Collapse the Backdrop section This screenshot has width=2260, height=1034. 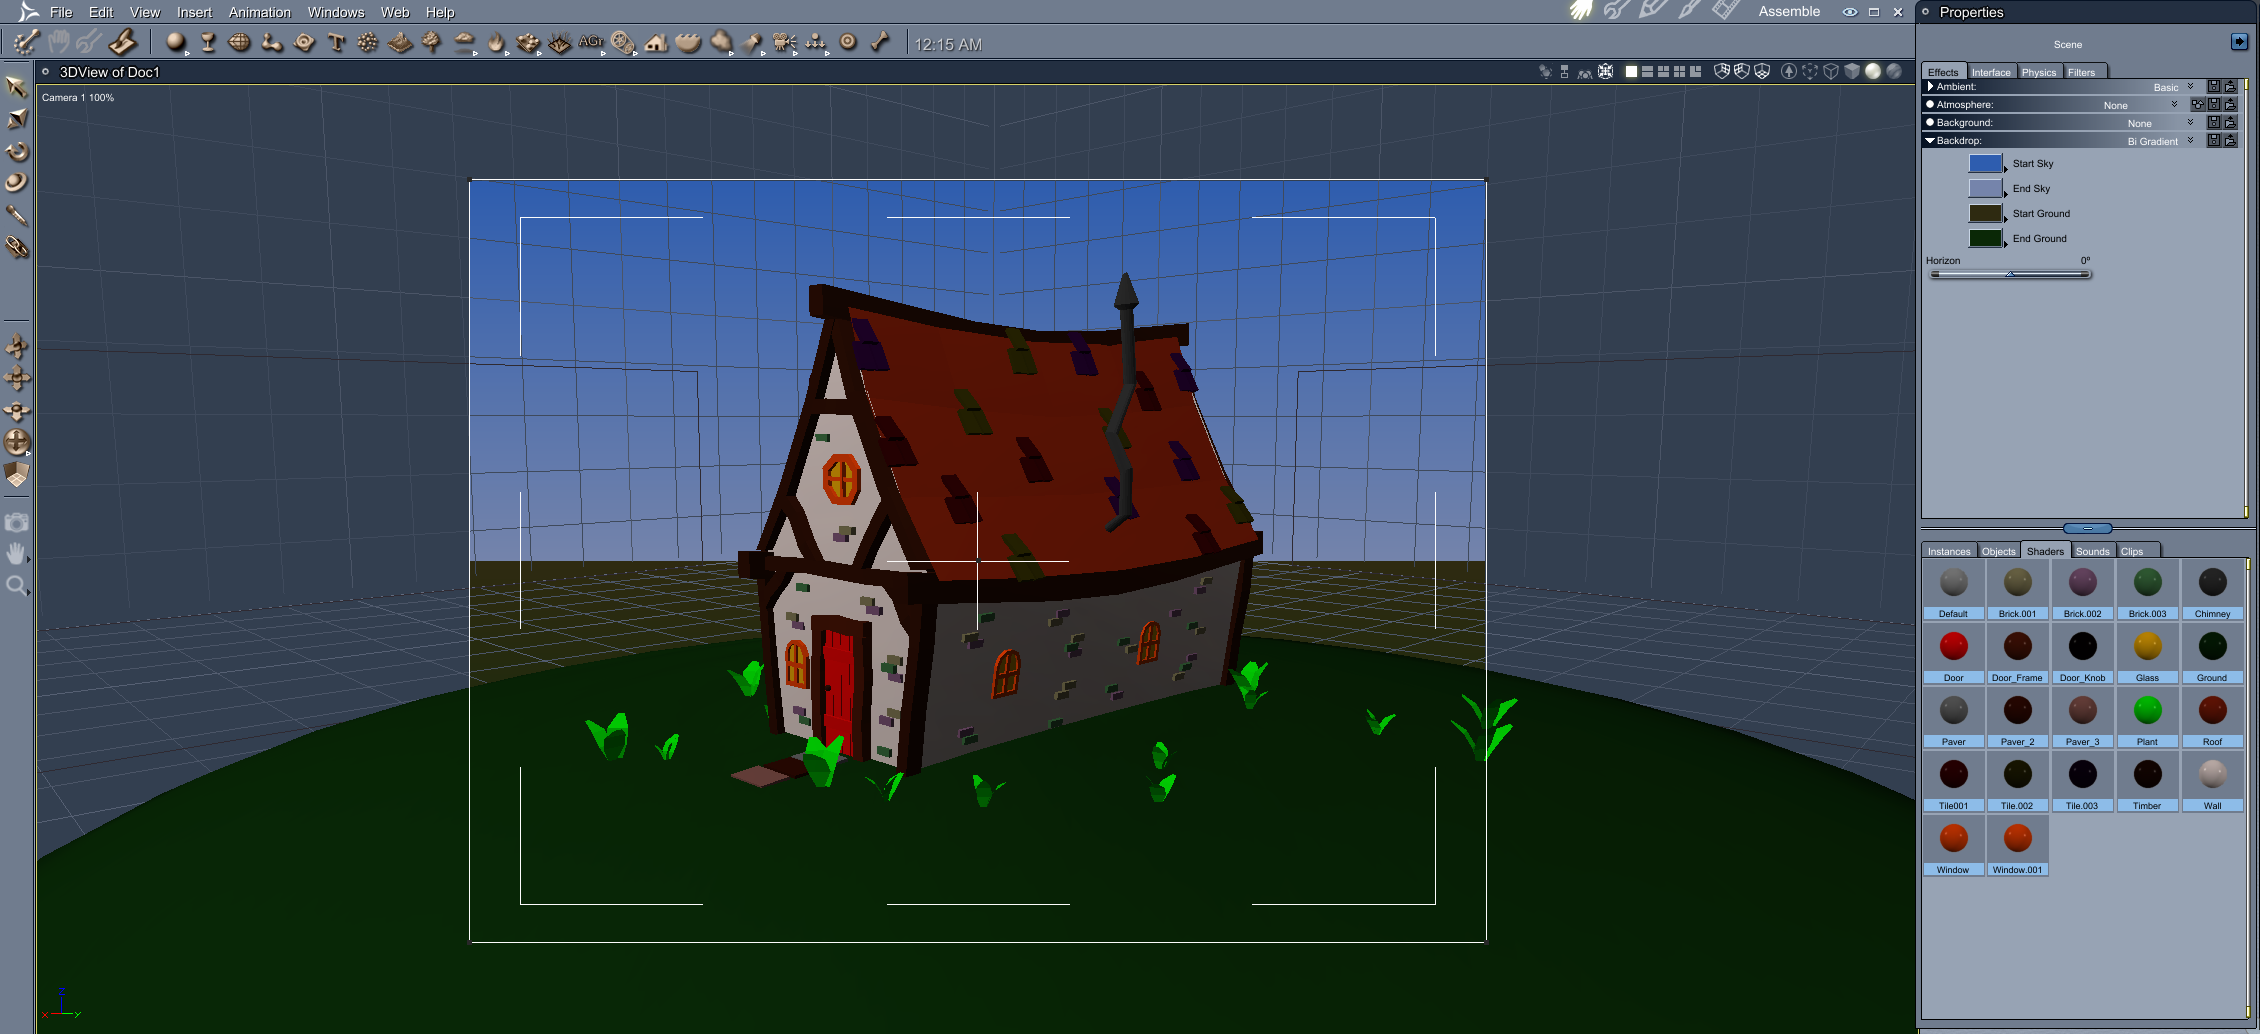1930,141
